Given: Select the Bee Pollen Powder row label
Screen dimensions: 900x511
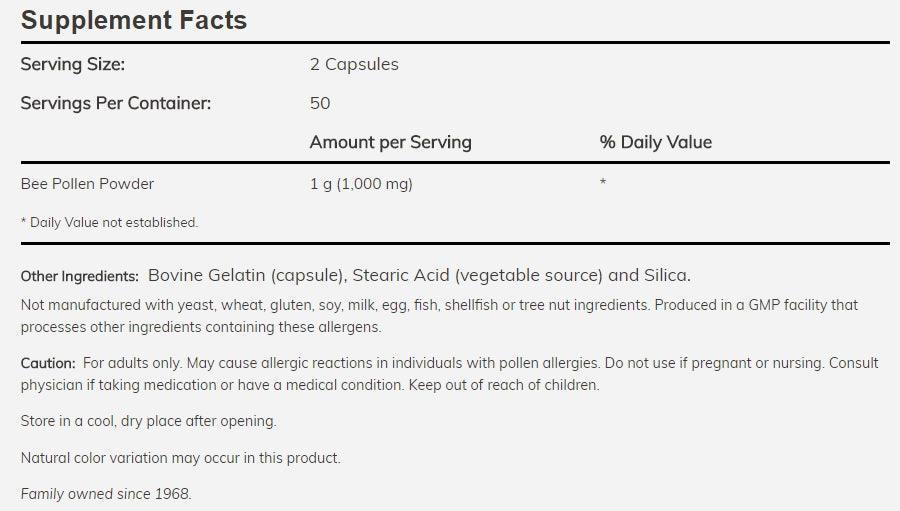Looking at the screenshot, I should click(x=88, y=184).
